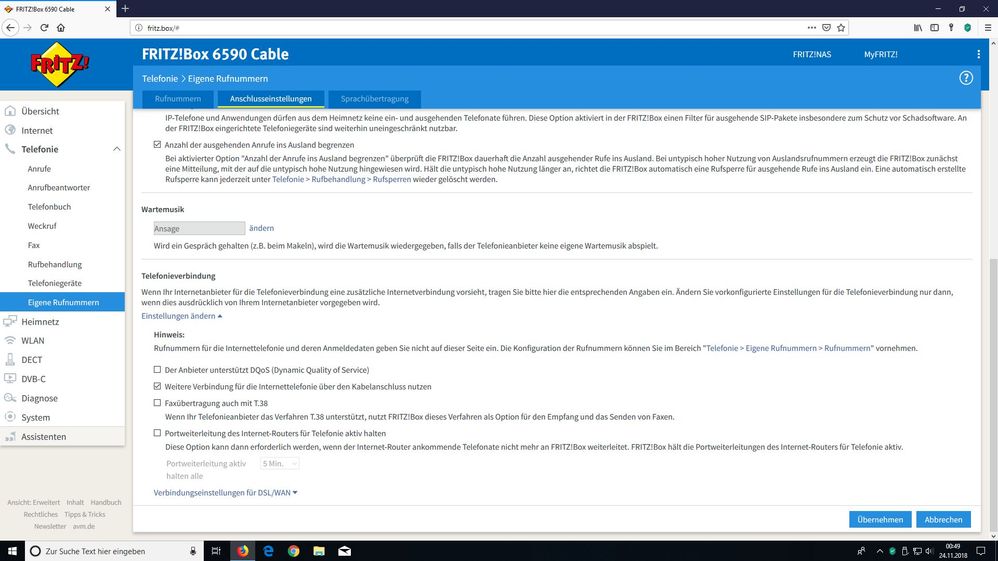Expand 'Verbindungseinstellungen für DSL/WAN'

click(x=225, y=492)
